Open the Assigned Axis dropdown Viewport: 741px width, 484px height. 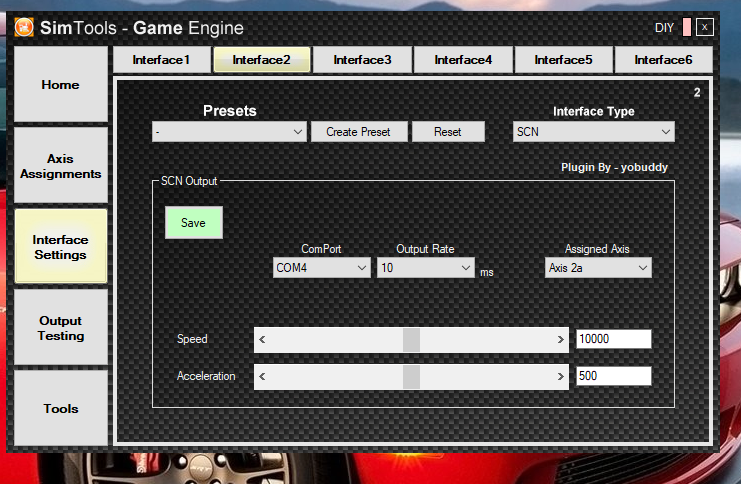598,268
